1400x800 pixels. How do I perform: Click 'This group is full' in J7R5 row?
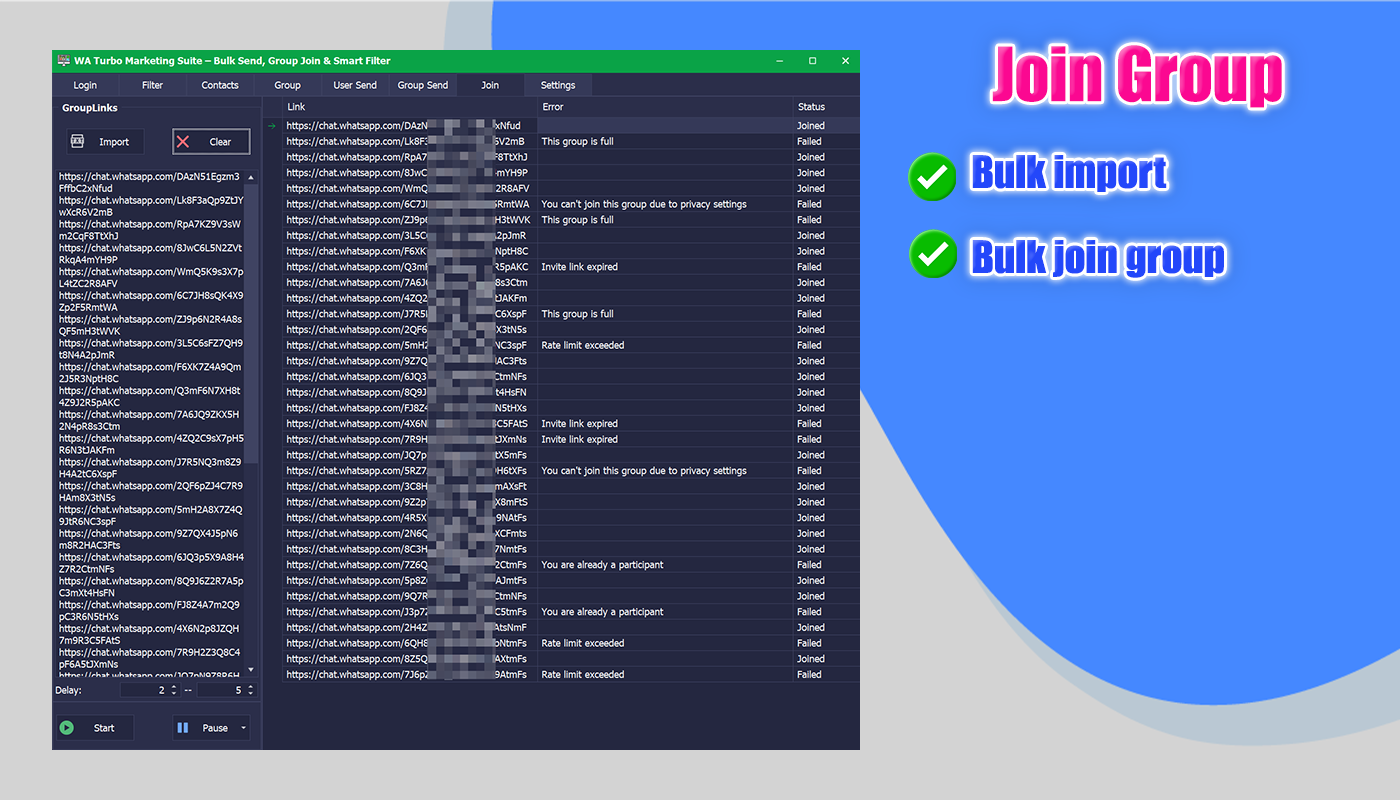(578, 314)
